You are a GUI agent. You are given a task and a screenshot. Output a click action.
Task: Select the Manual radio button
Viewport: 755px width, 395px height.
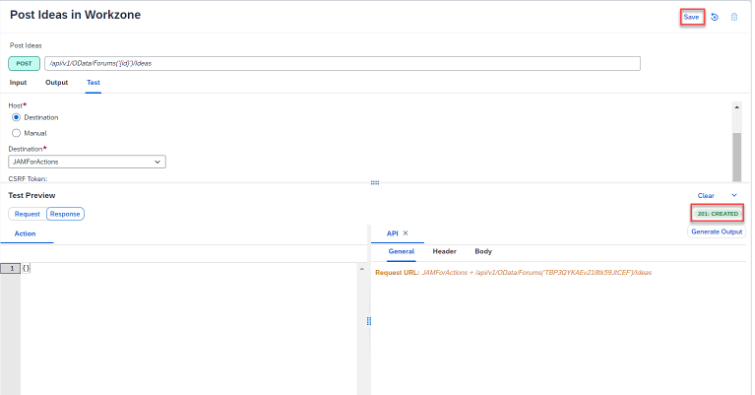coord(16,133)
